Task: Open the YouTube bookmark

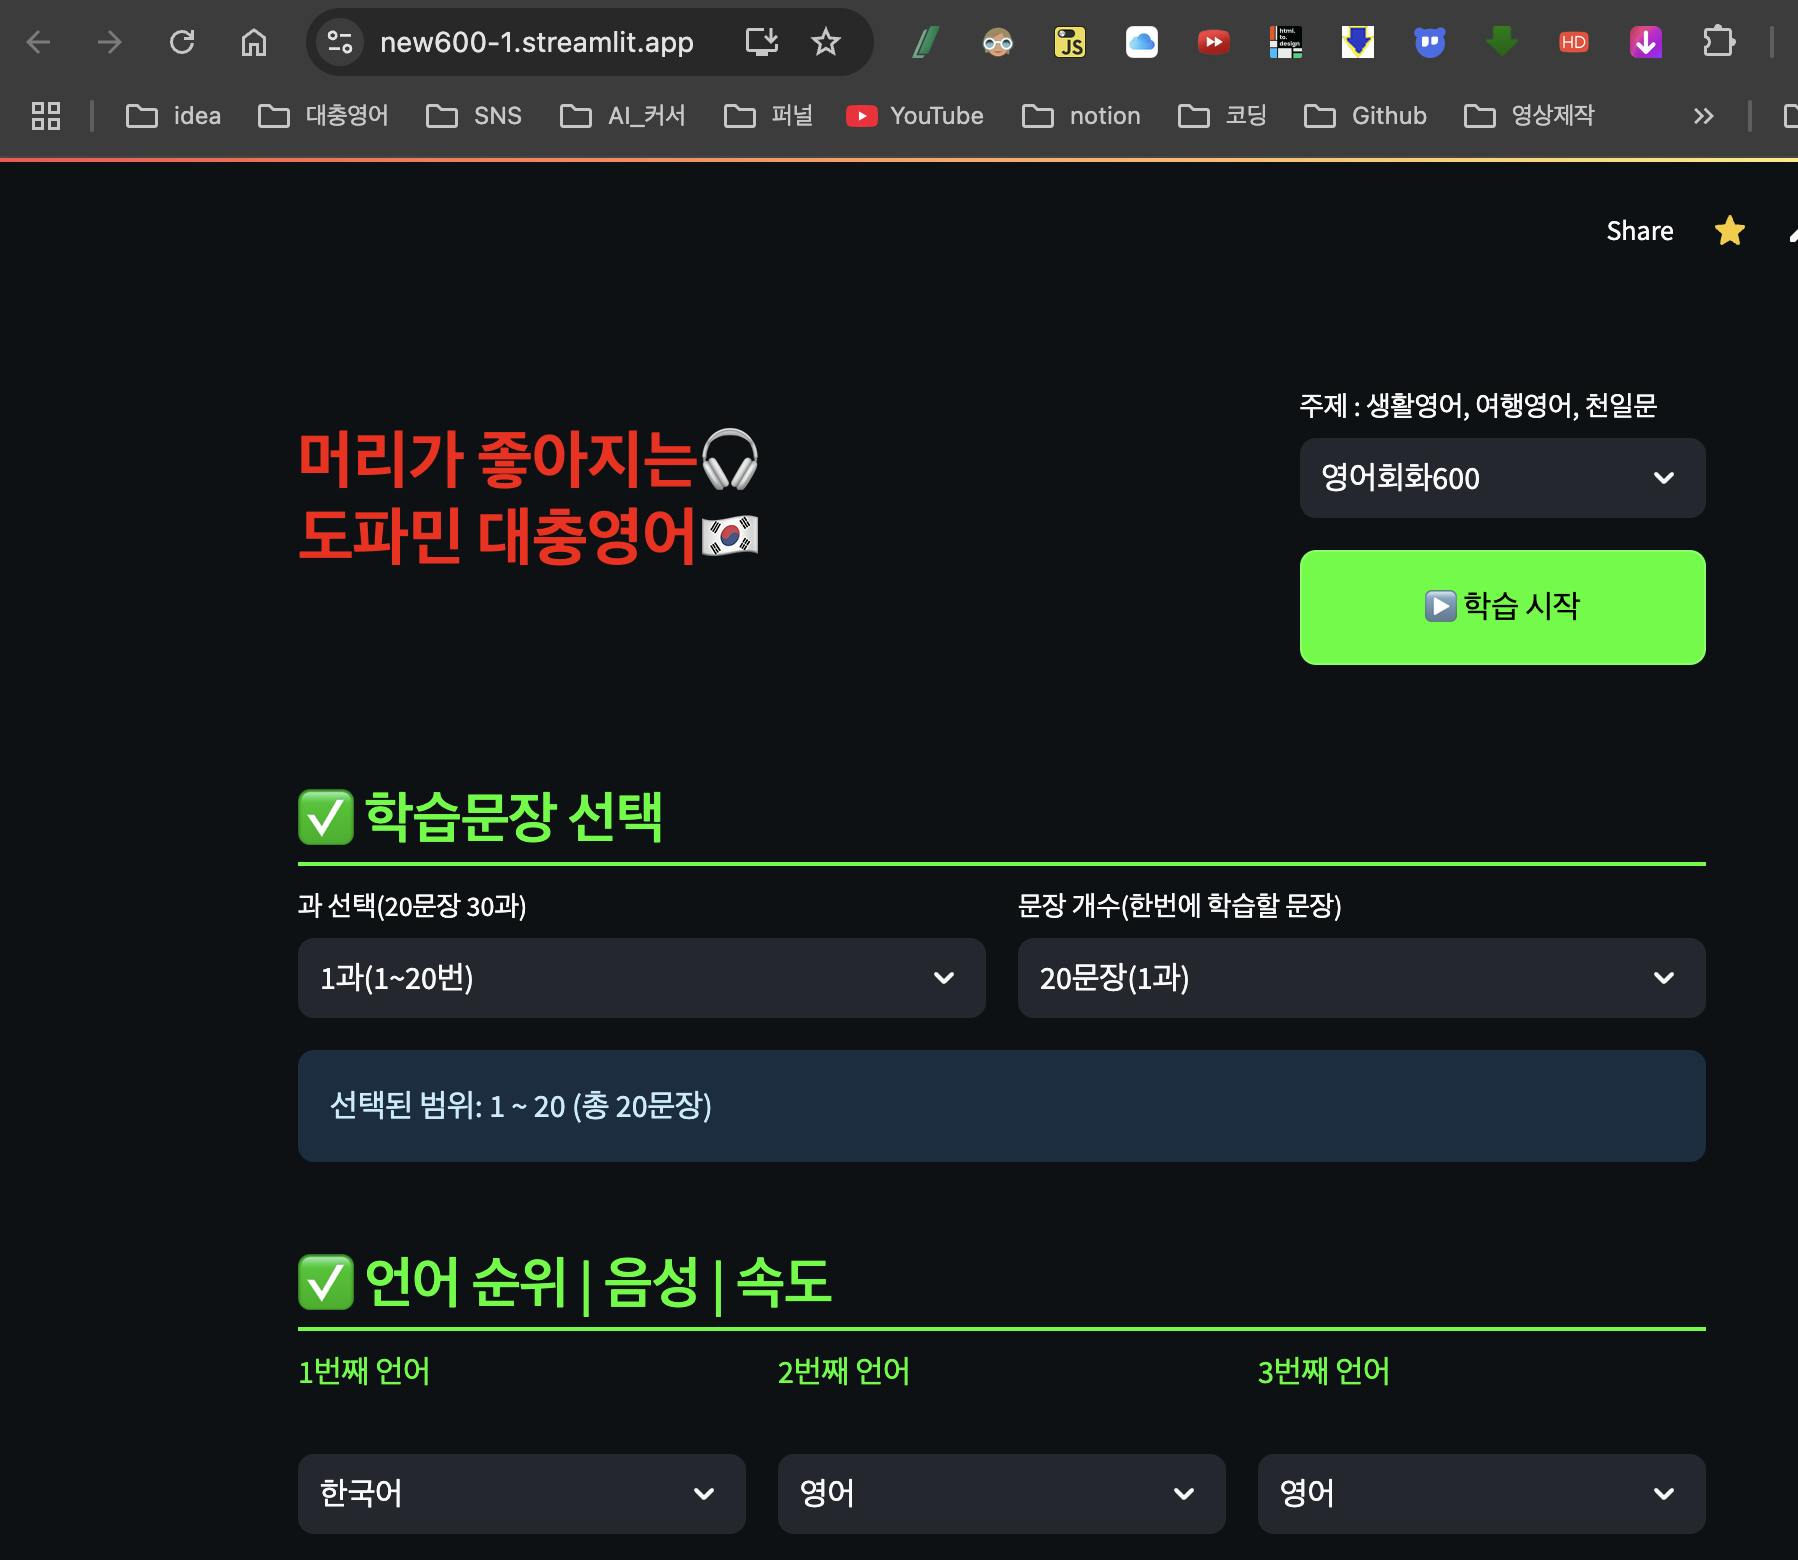Action: click(x=915, y=116)
